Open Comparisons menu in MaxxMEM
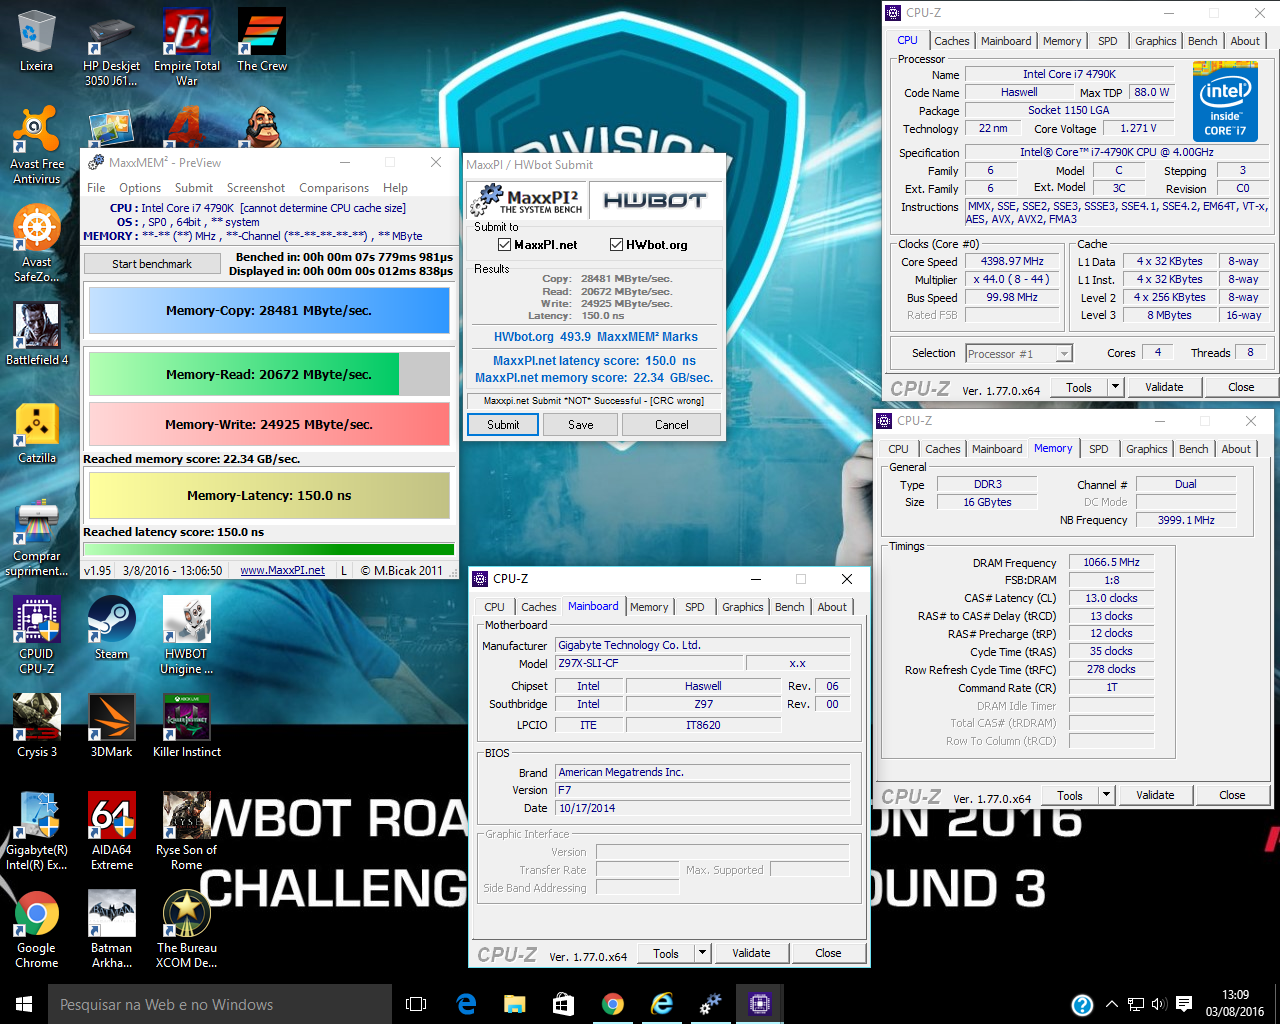 coord(334,188)
